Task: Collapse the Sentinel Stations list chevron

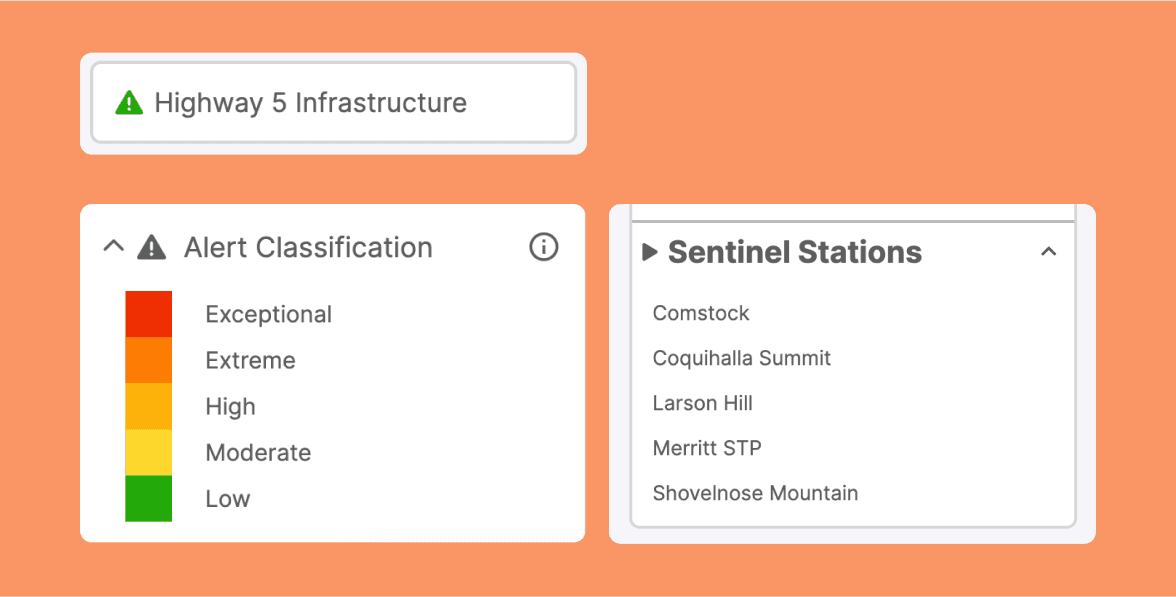Action: coord(1048,252)
